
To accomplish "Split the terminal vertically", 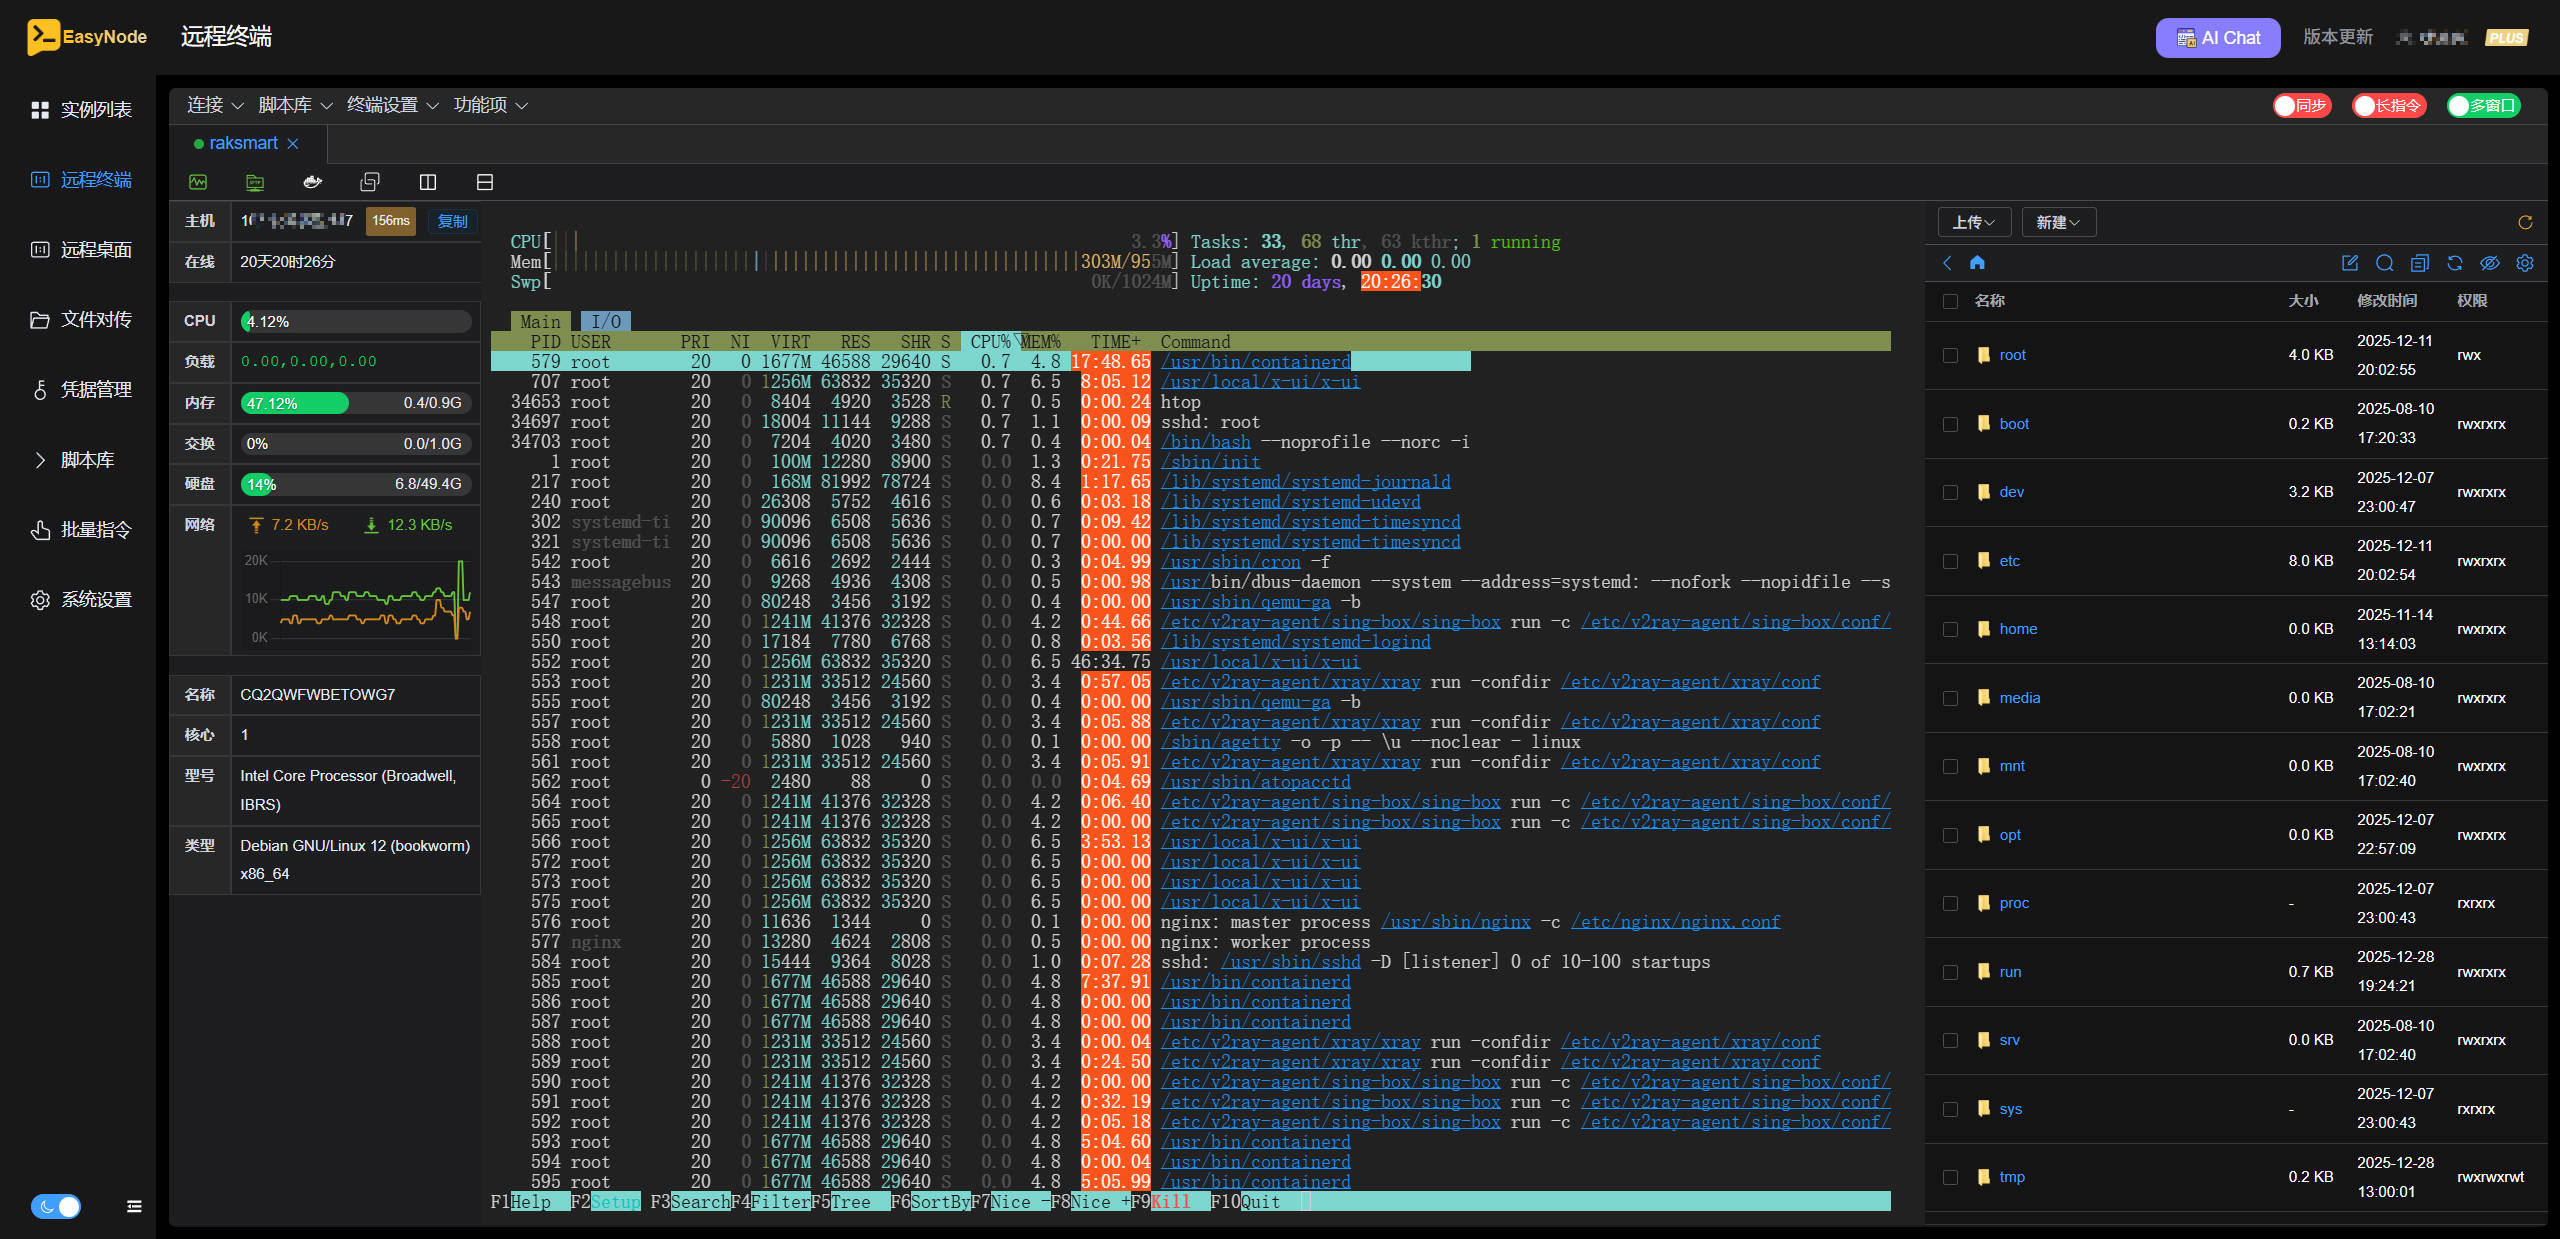I will pyautogui.click(x=428, y=182).
